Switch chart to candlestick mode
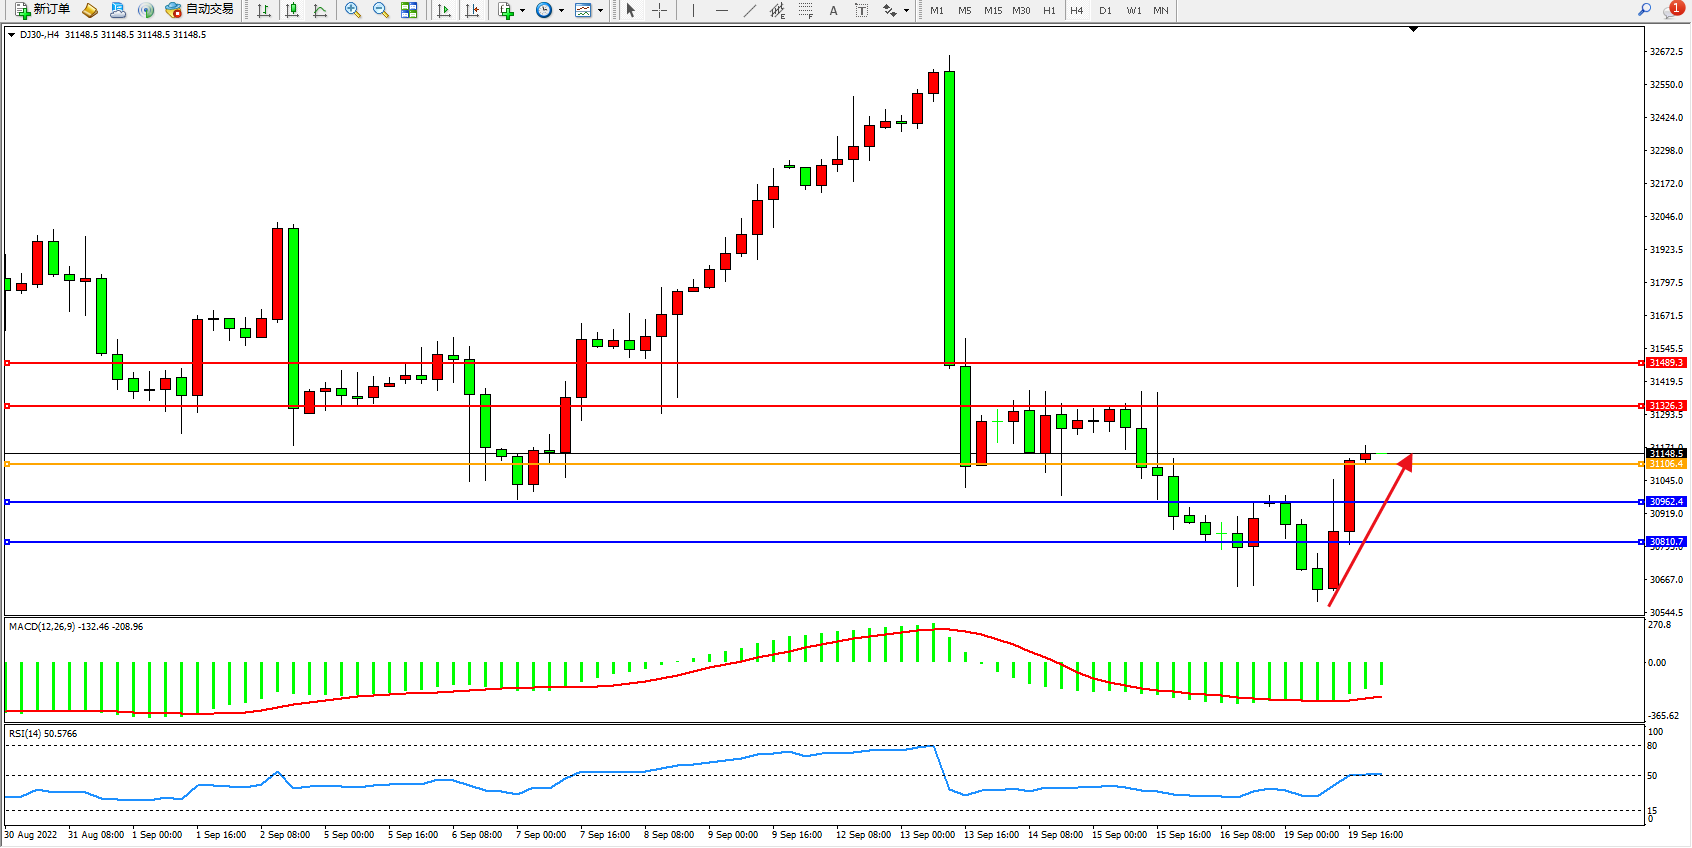 click(x=292, y=10)
